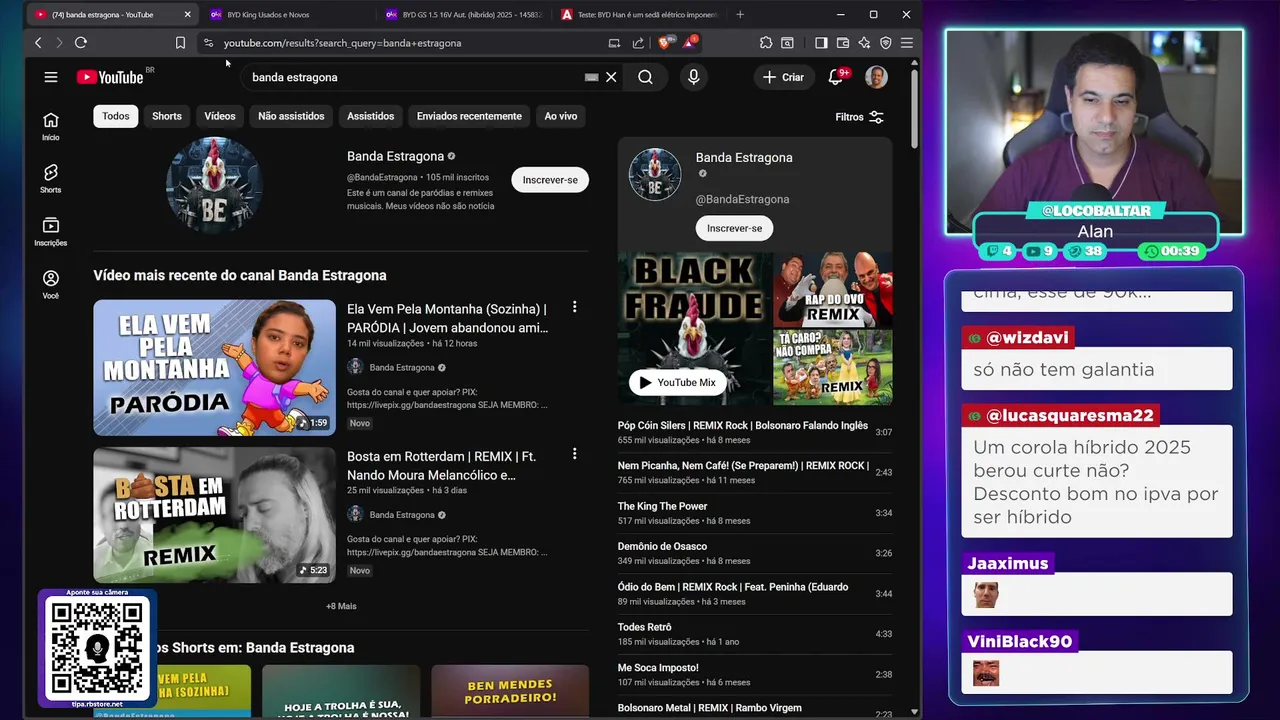1280x720 pixels.
Task: Select the Todos filter chip
Action: (115, 116)
